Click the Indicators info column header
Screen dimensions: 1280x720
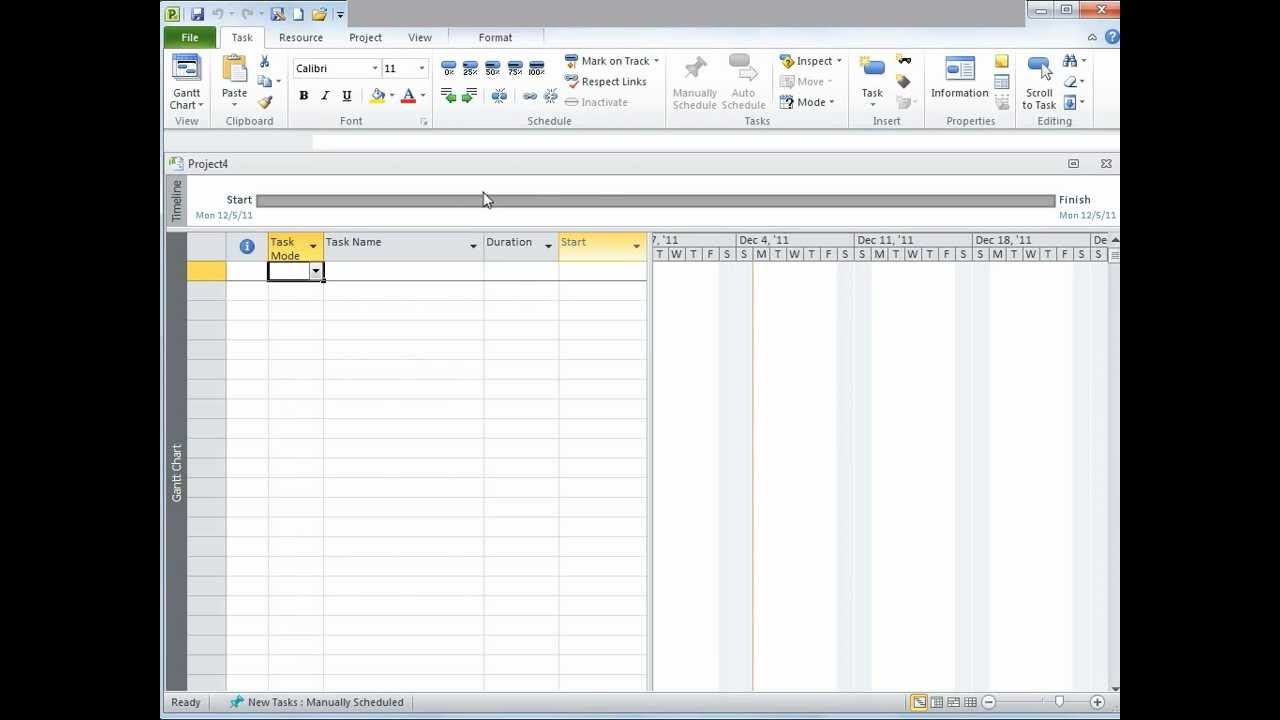[247, 246]
